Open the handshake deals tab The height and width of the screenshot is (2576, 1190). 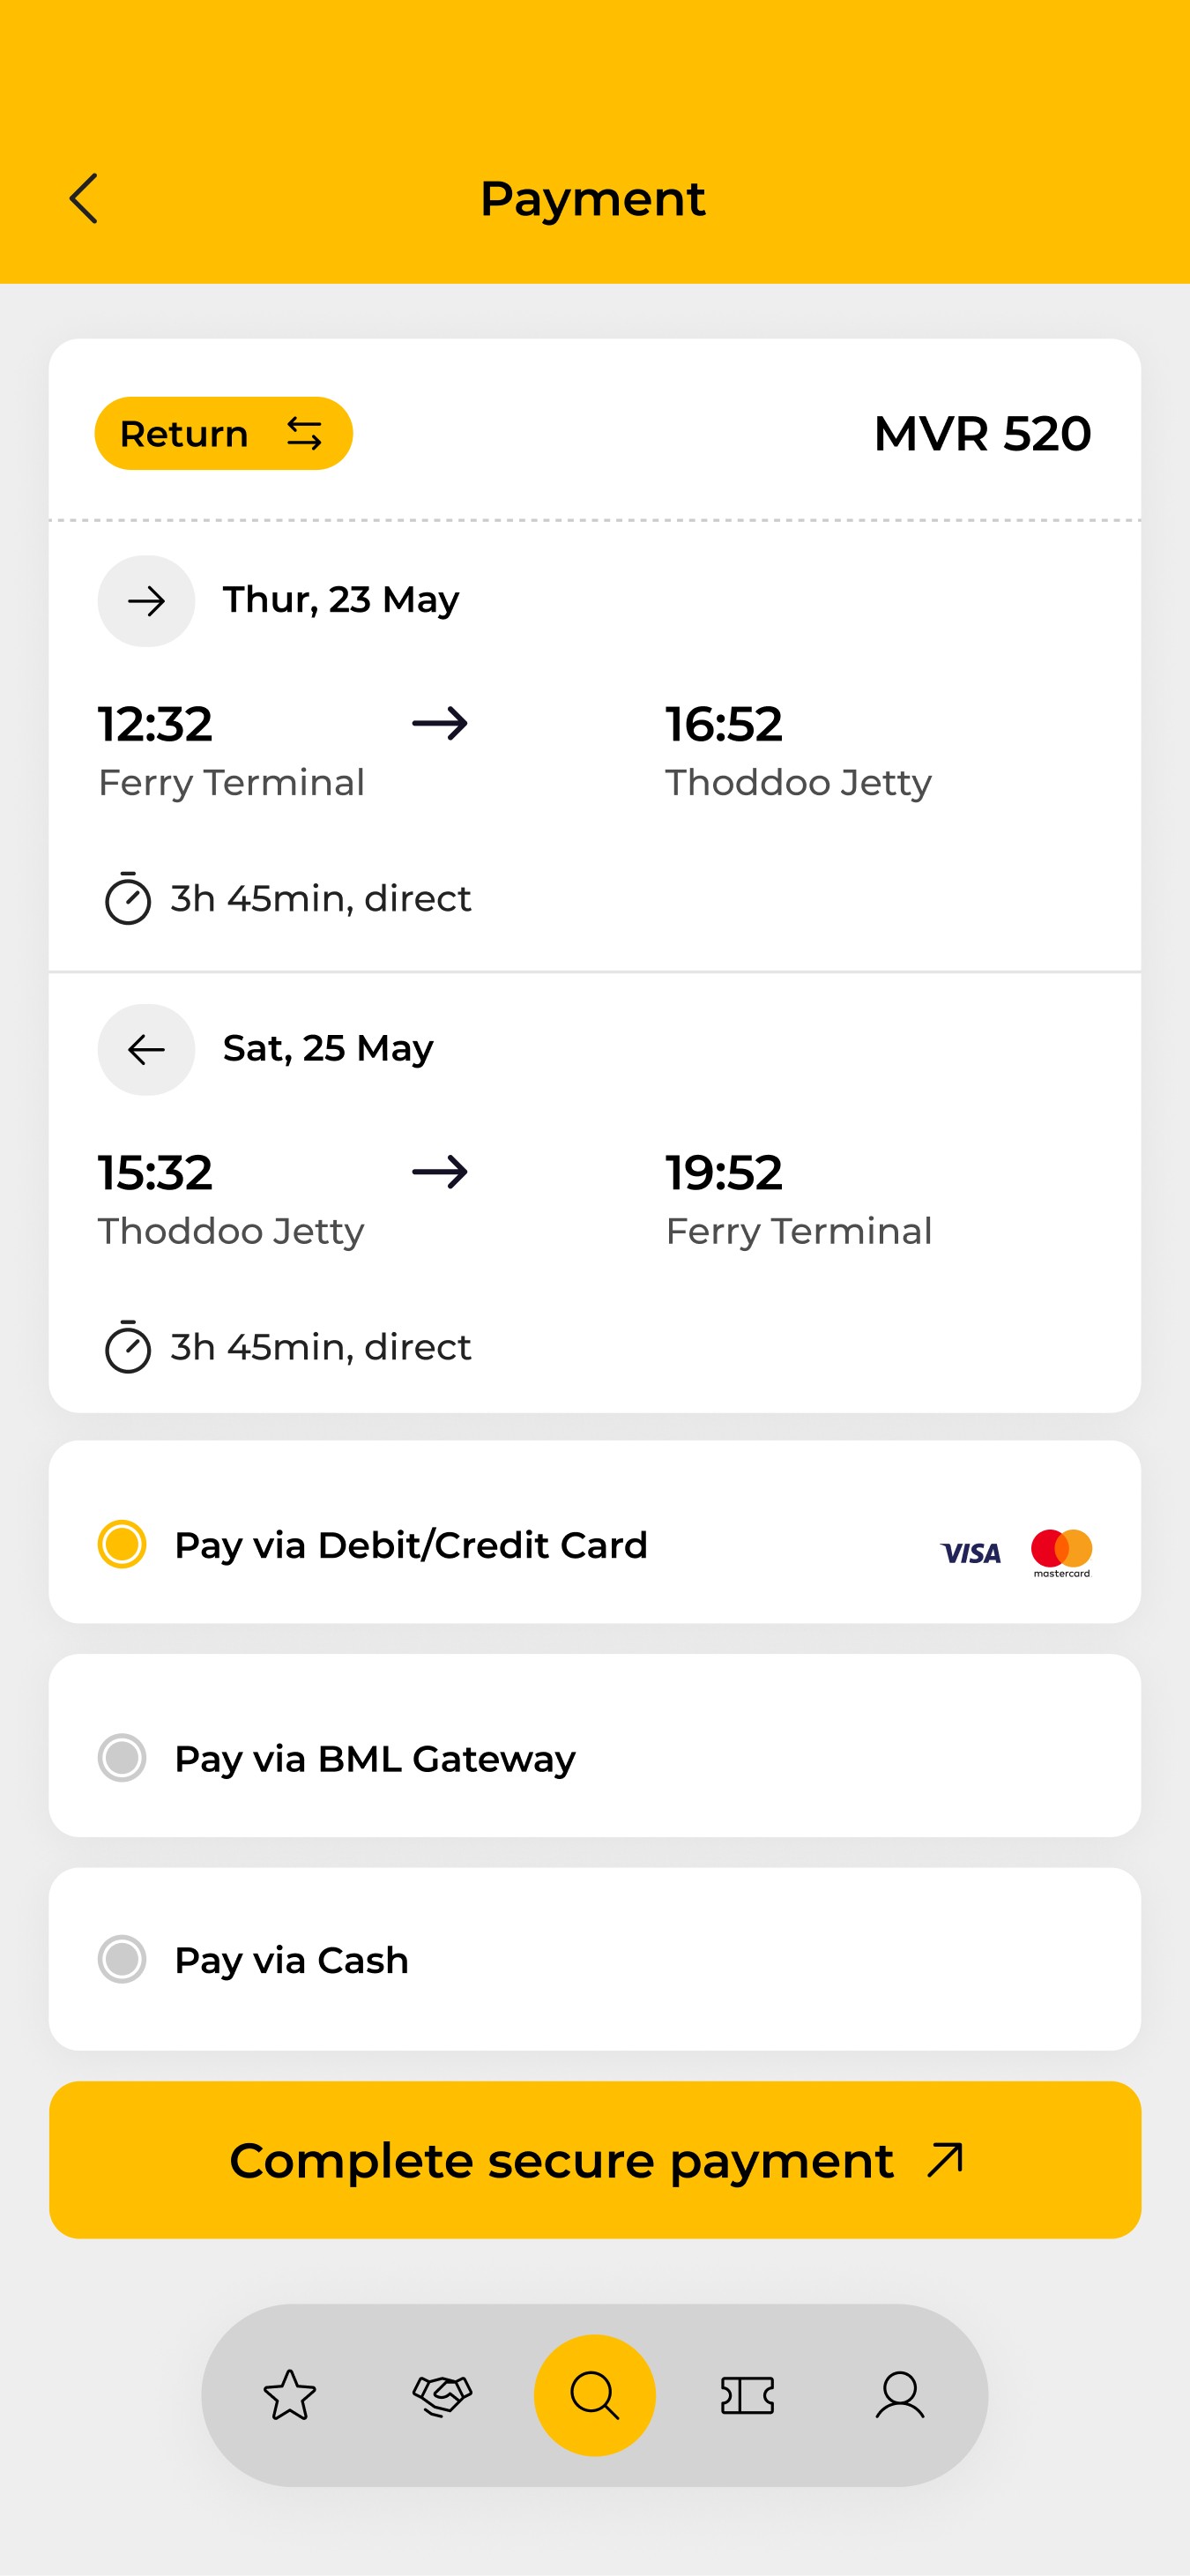442,2395
